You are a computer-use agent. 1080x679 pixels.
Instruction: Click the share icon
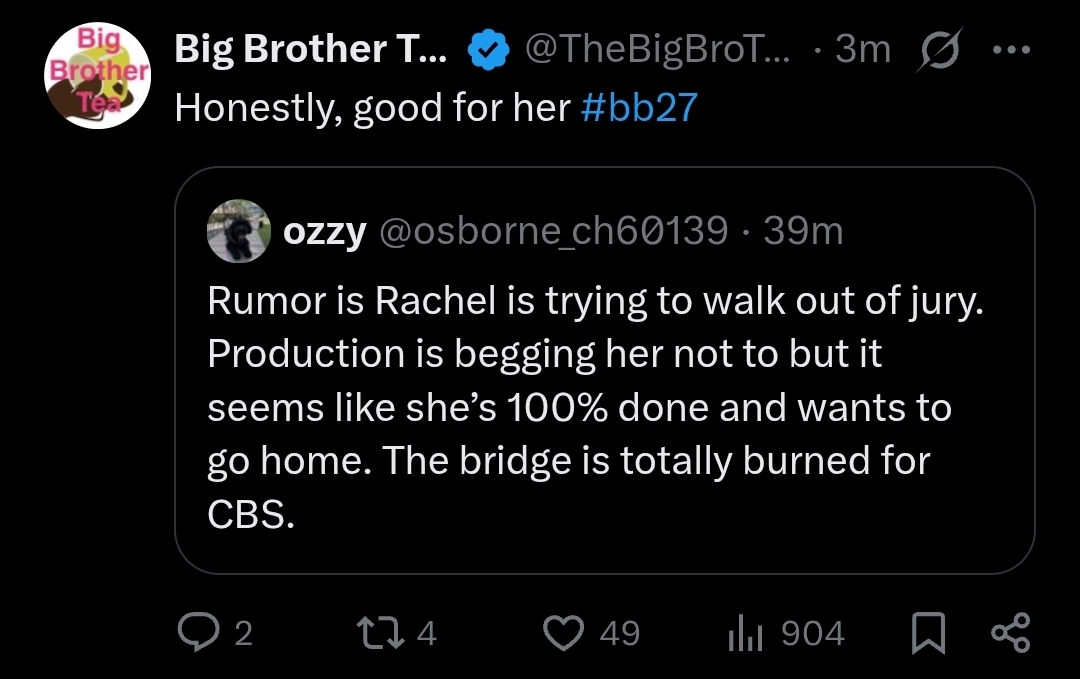1008,633
